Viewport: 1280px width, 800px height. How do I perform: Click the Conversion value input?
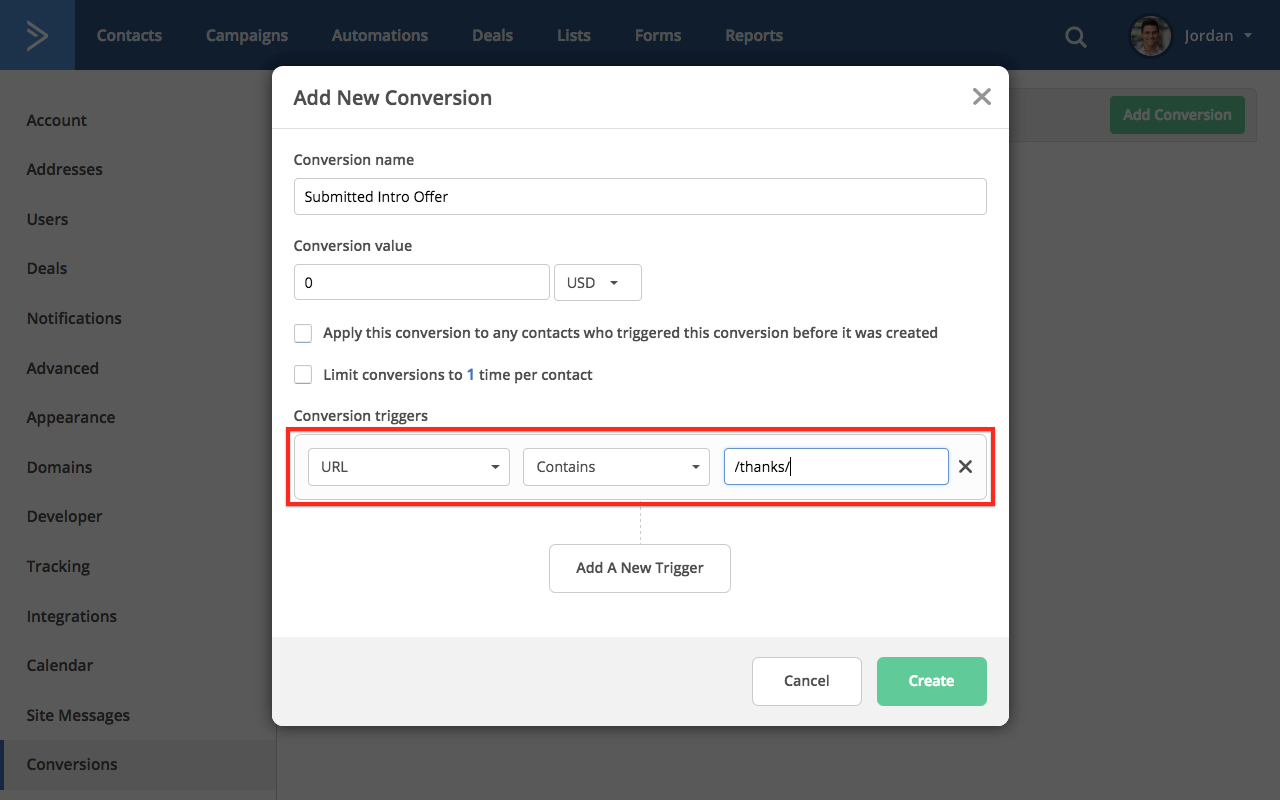pos(421,283)
